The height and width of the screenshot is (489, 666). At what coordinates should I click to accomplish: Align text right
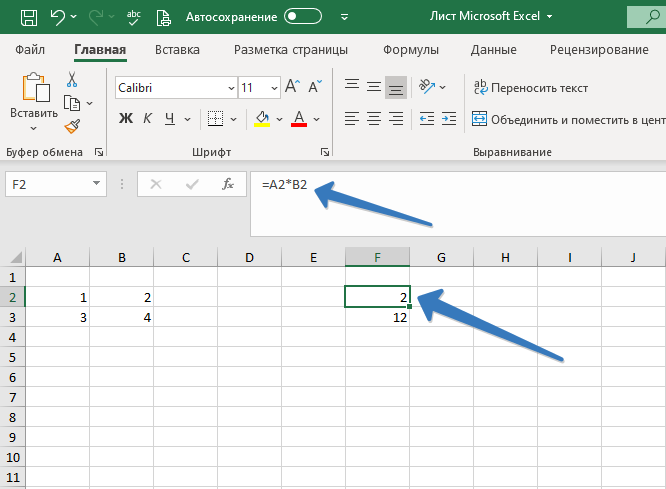coord(396,119)
